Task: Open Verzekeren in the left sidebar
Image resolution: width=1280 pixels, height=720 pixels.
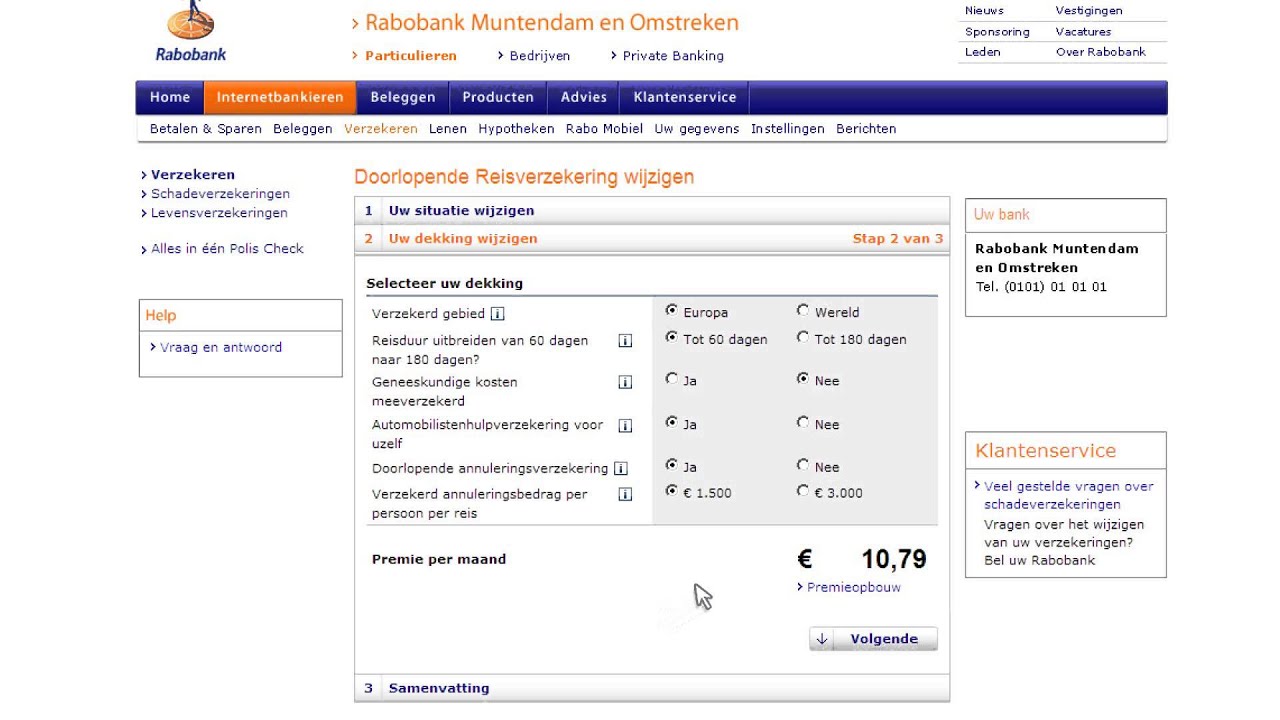Action: 193,175
